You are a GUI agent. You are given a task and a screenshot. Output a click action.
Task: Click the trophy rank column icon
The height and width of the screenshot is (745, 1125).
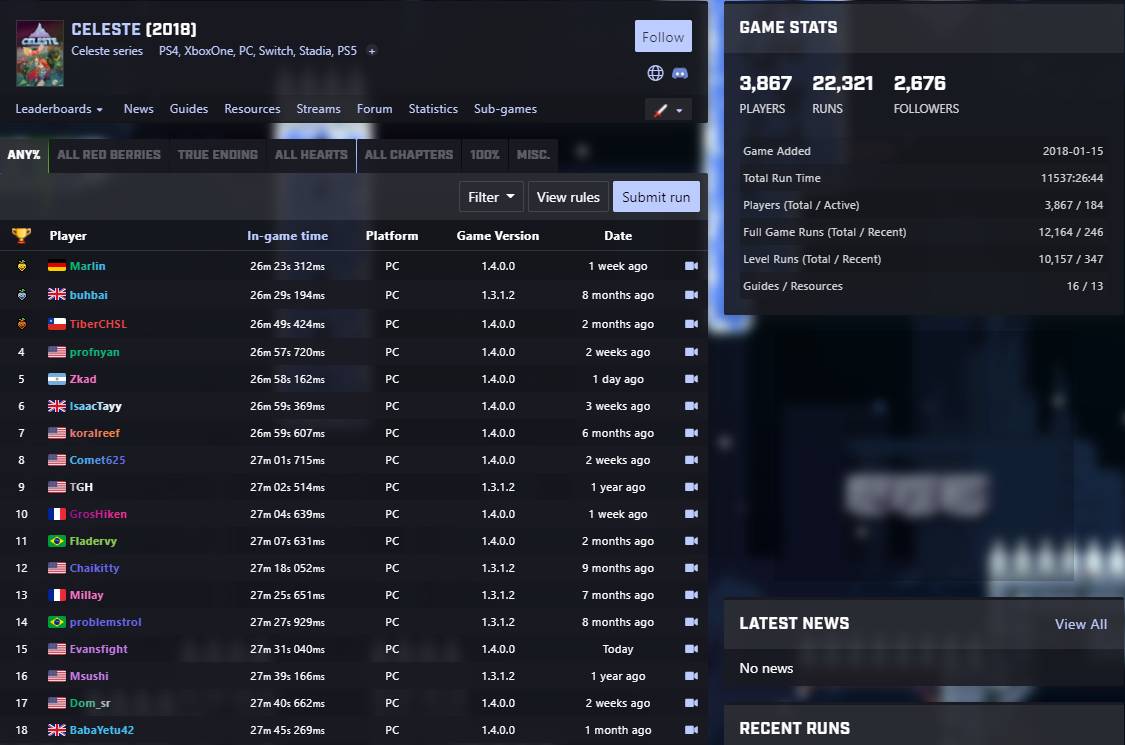coord(22,235)
